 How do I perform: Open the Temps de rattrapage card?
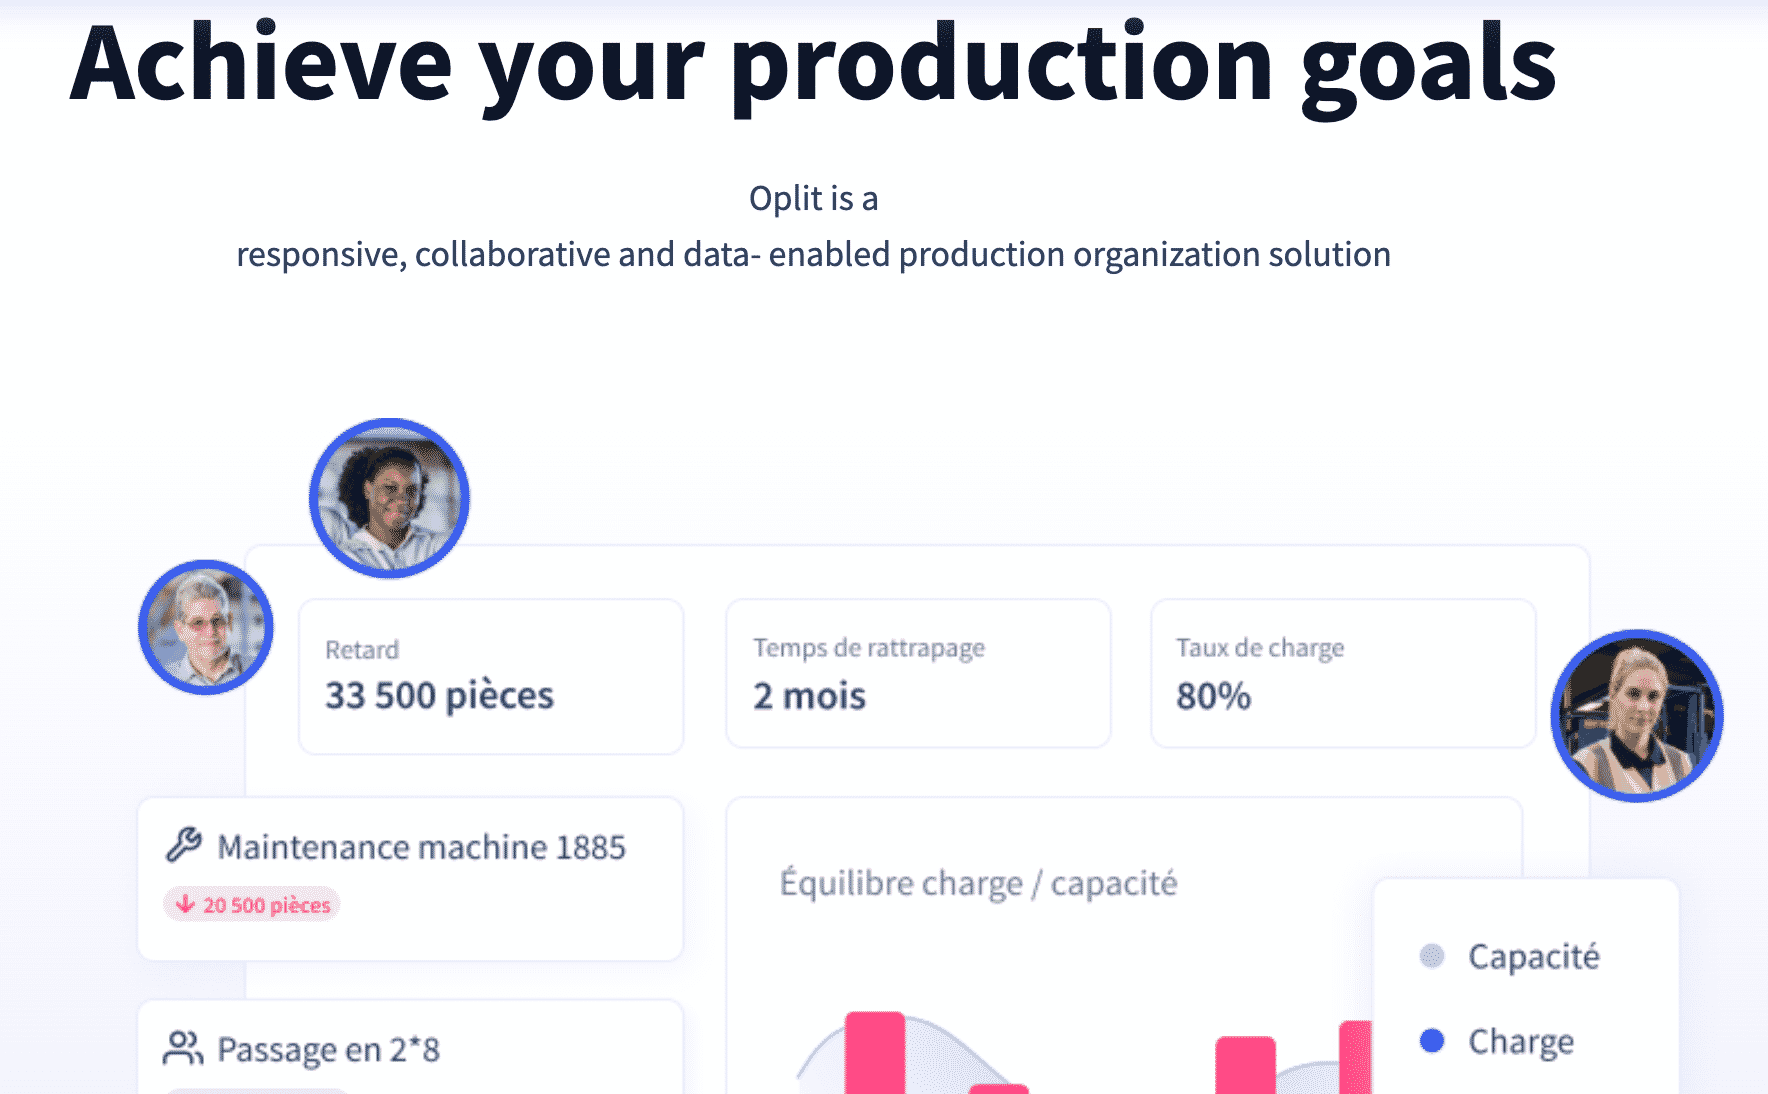(918, 673)
